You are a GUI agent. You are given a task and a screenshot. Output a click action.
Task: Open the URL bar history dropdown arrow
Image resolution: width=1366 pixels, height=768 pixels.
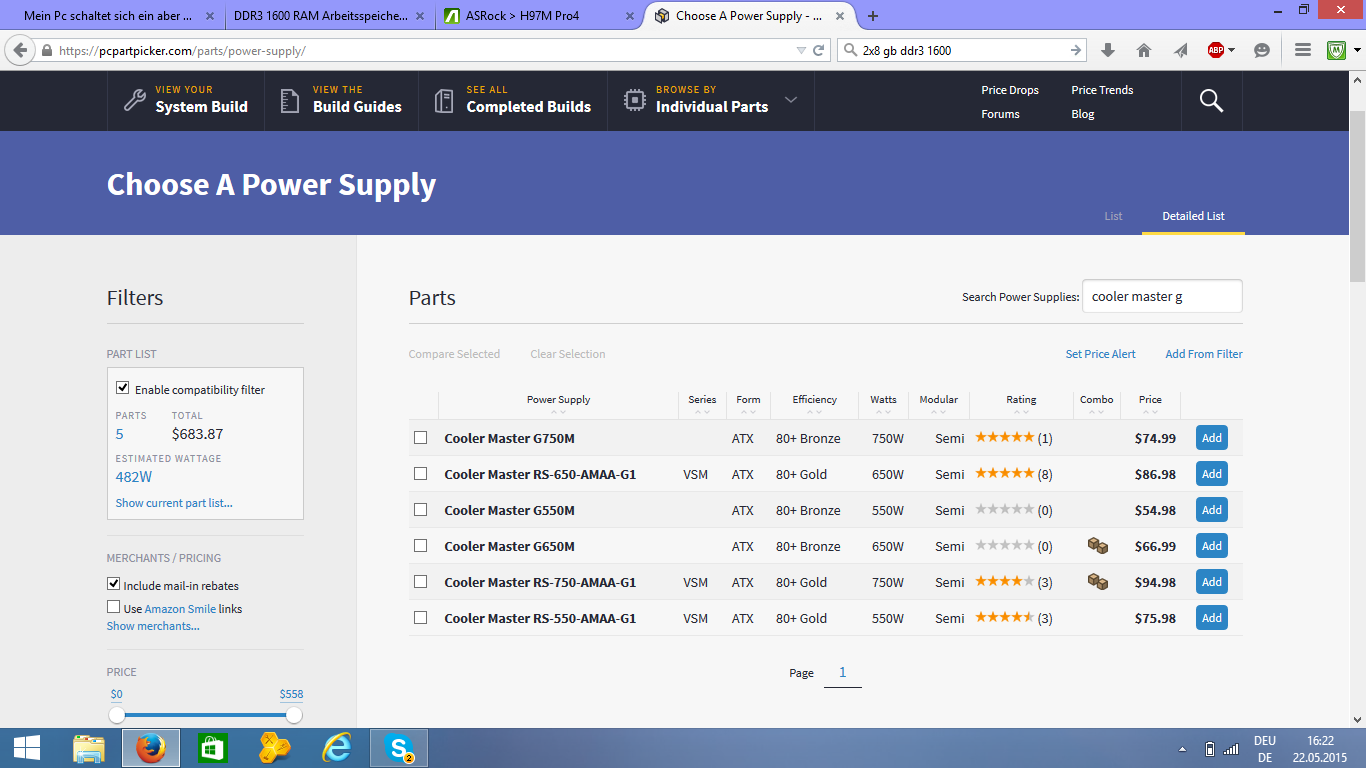[801, 50]
